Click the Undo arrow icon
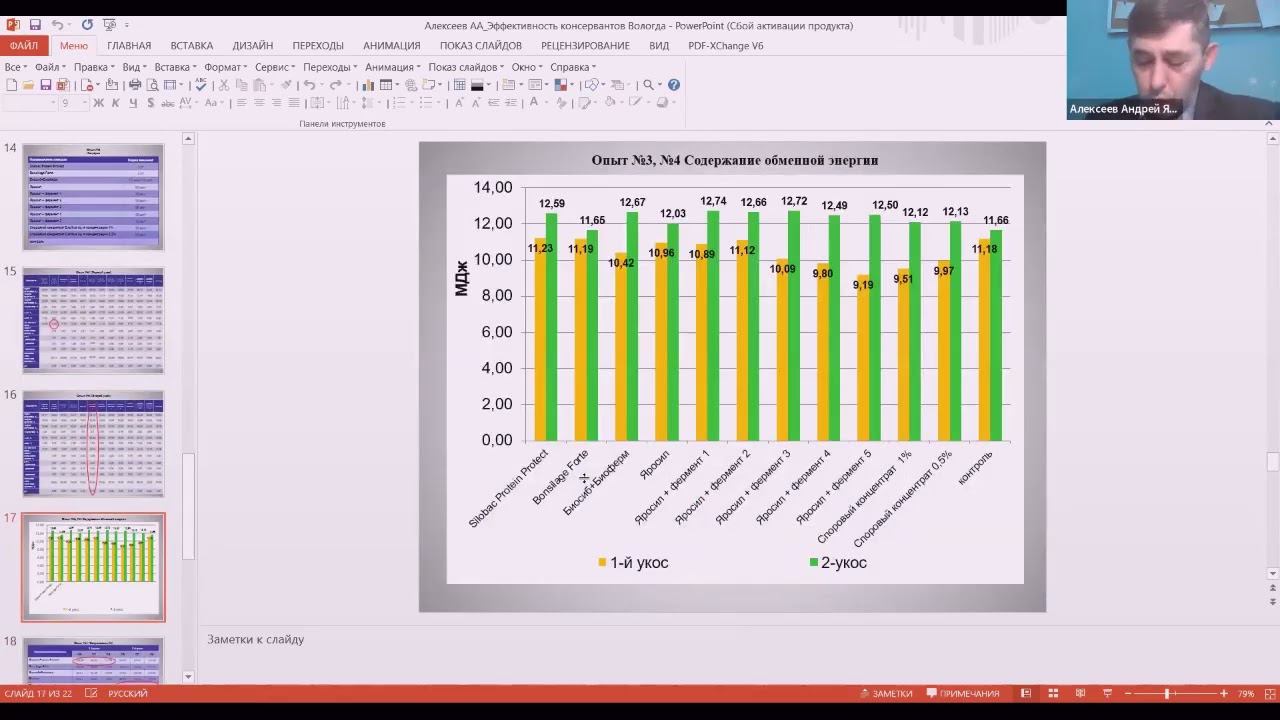 pos(309,85)
